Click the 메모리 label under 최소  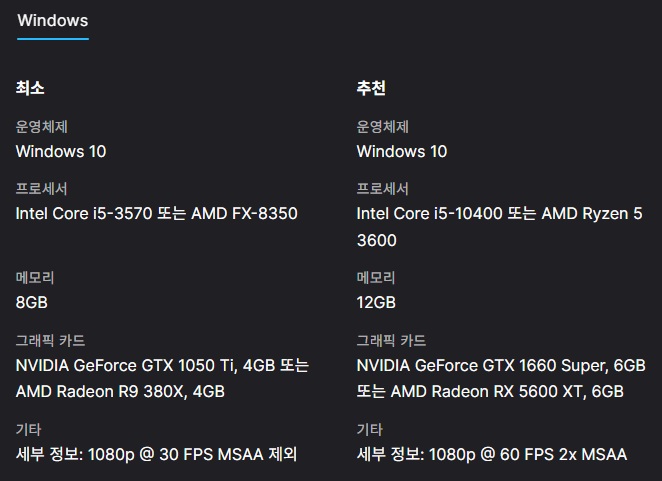pyautogui.click(x=36, y=277)
